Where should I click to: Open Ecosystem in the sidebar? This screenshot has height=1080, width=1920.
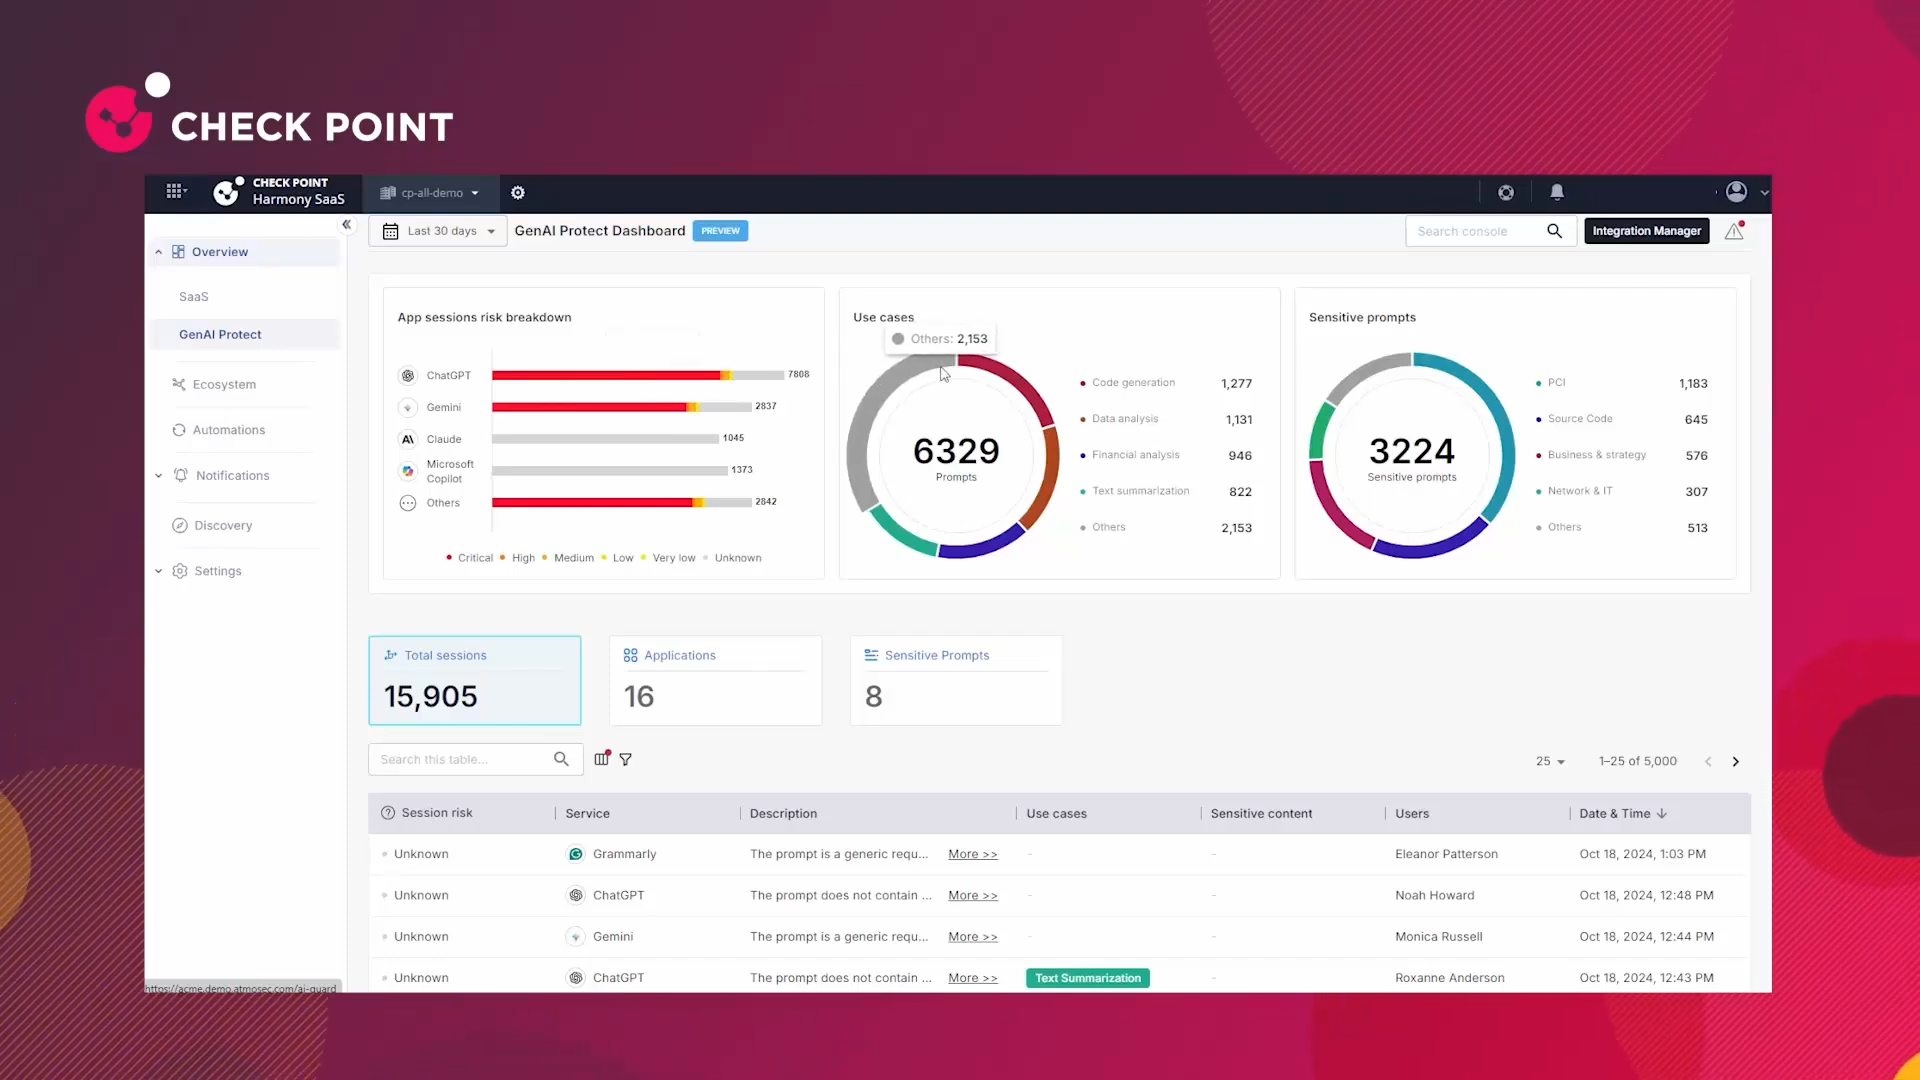pos(224,385)
